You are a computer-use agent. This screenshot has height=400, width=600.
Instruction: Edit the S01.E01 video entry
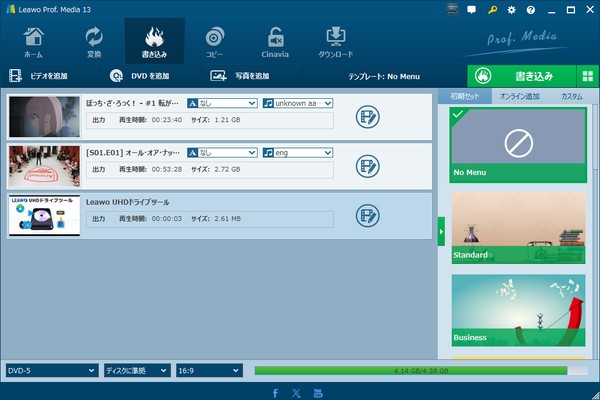(x=367, y=166)
